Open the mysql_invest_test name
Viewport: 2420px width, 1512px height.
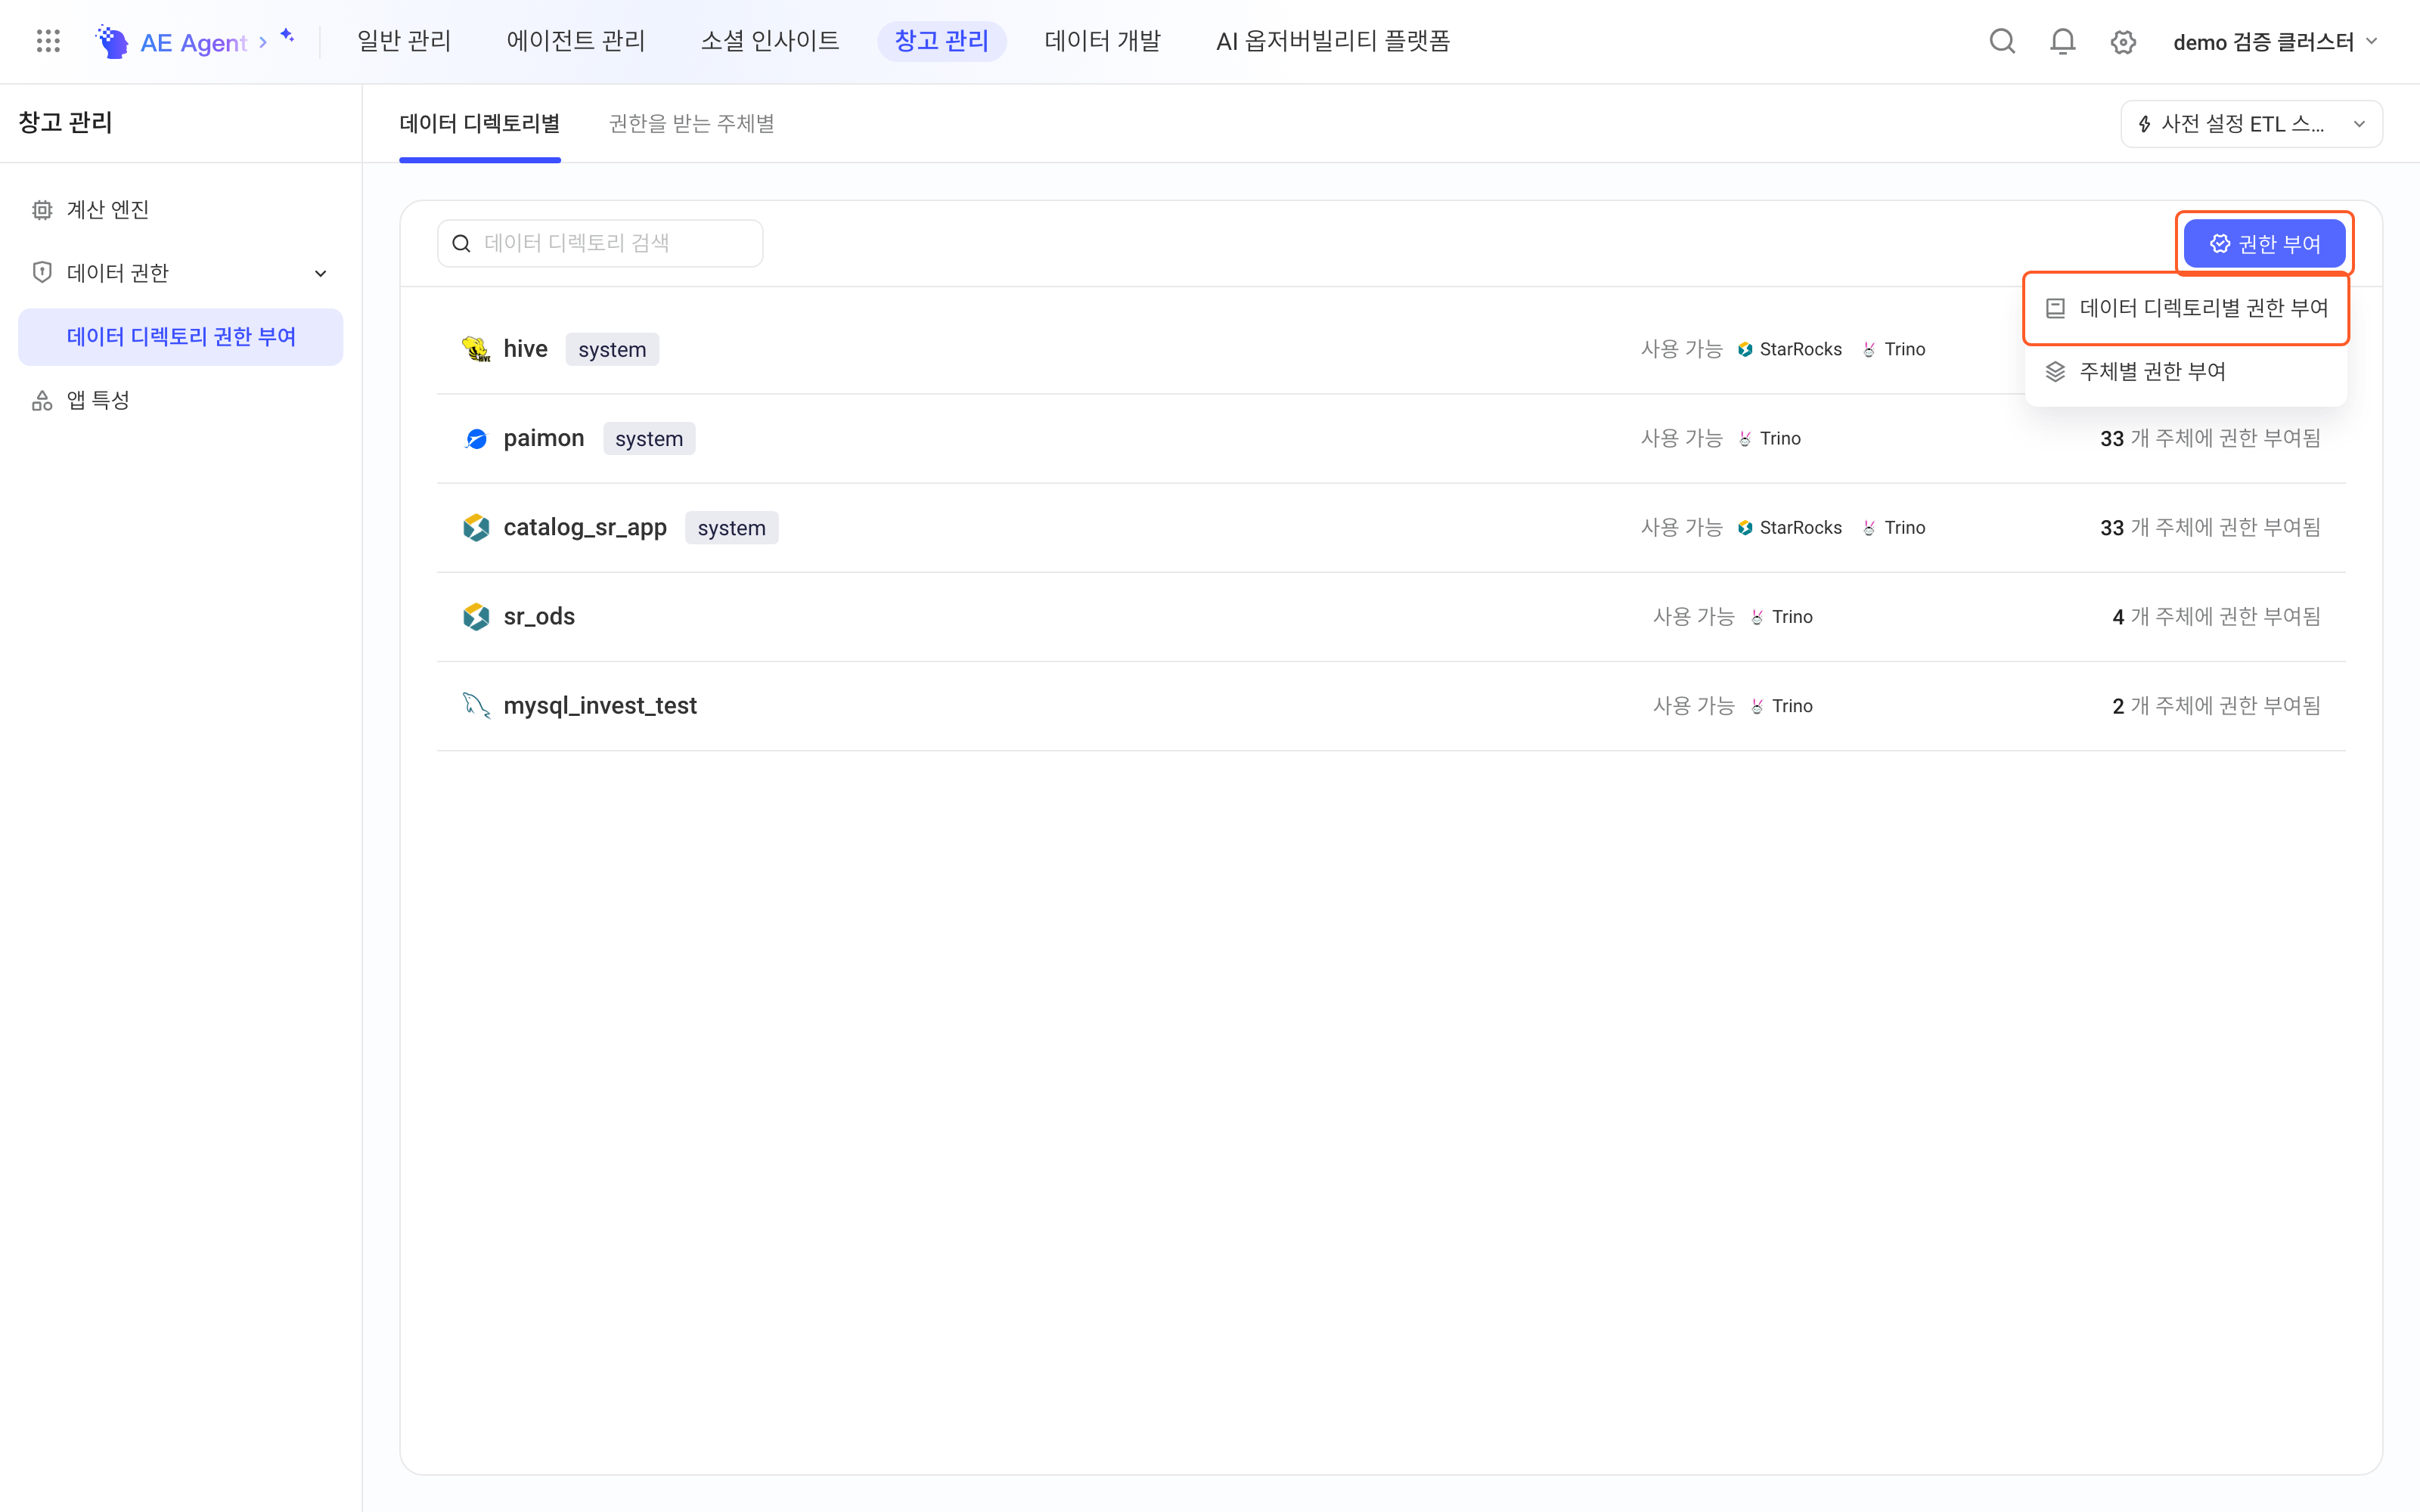point(600,705)
